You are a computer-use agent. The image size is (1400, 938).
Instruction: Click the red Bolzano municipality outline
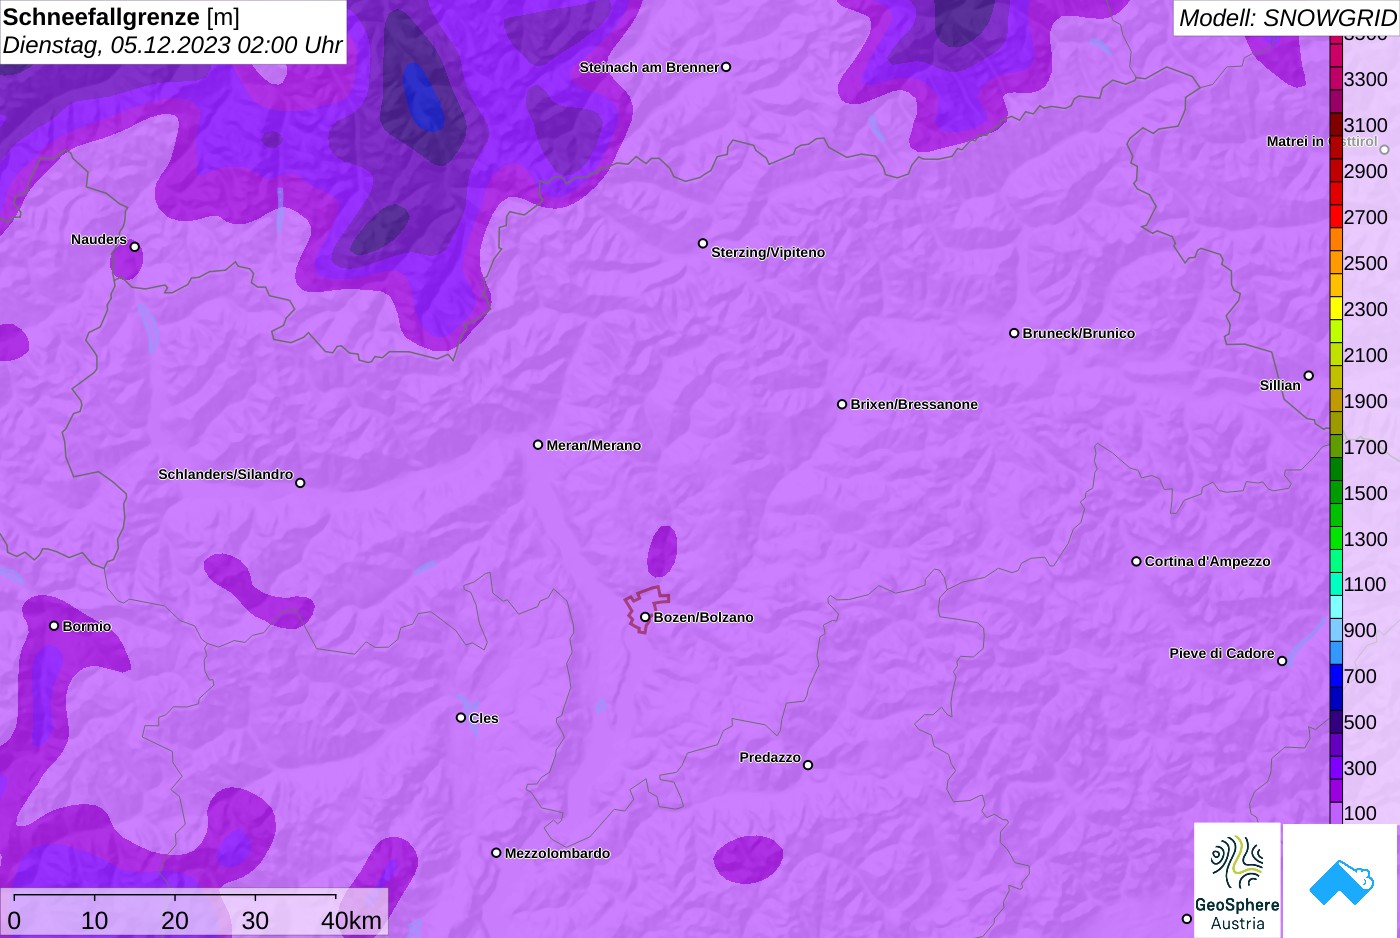coord(646,609)
